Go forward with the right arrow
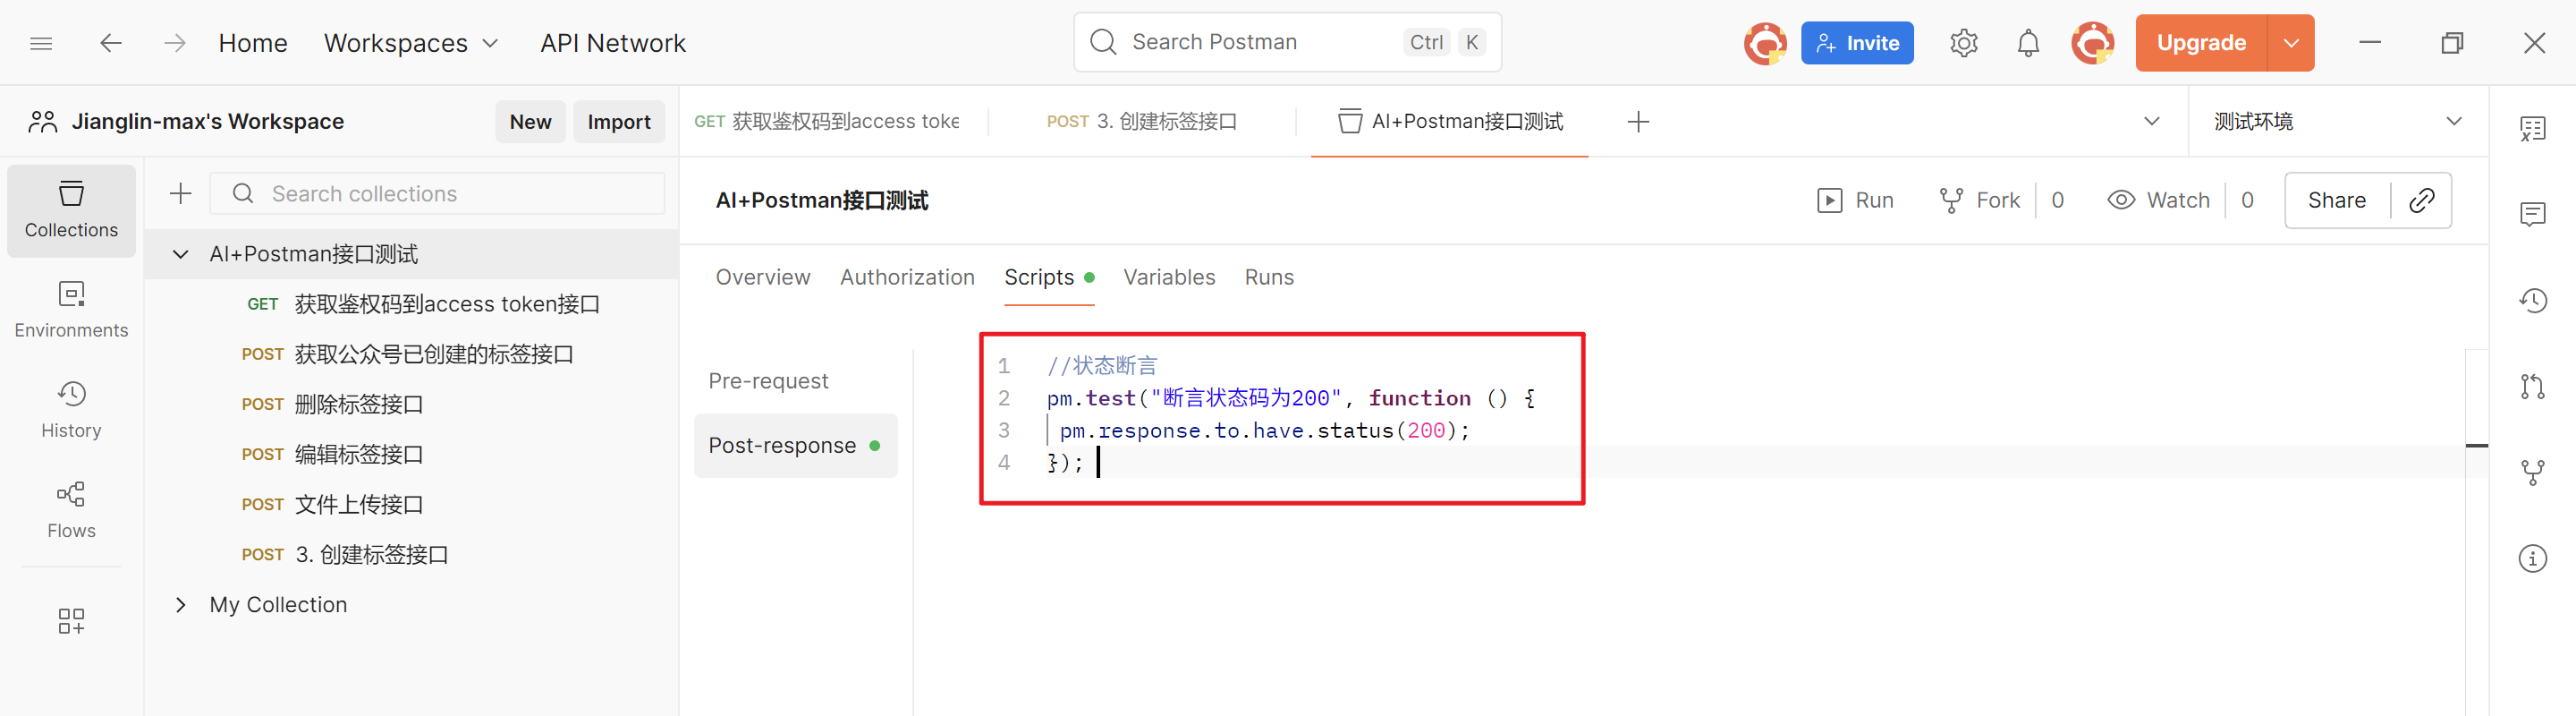This screenshot has width=2576, height=716. coord(175,43)
